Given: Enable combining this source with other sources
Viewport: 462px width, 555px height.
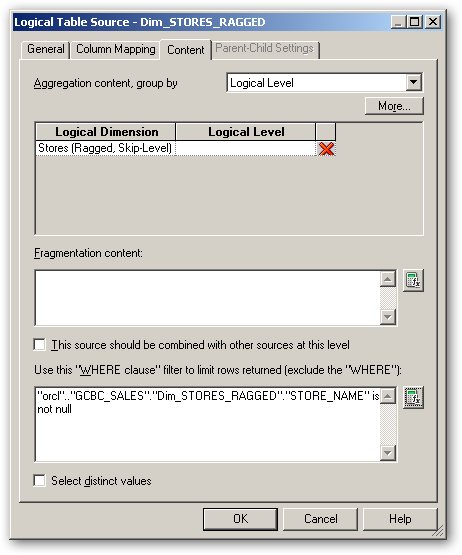Looking at the screenshot, I should [40, 344].
